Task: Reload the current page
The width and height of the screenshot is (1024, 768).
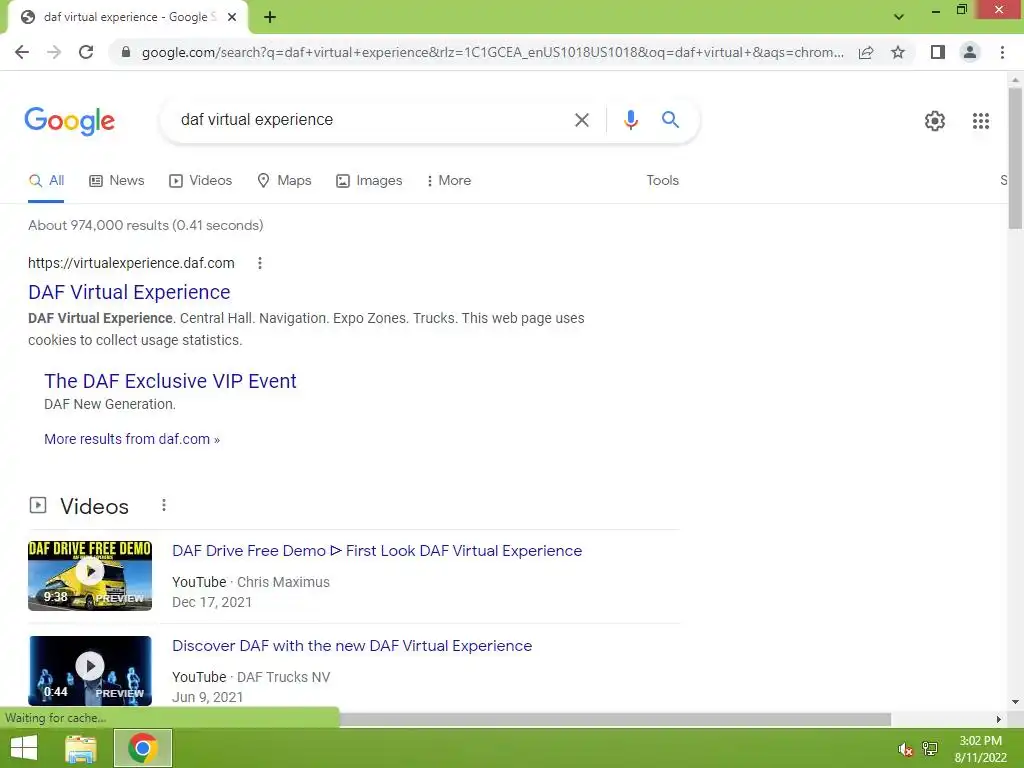Action: click(x=86, y=52)
